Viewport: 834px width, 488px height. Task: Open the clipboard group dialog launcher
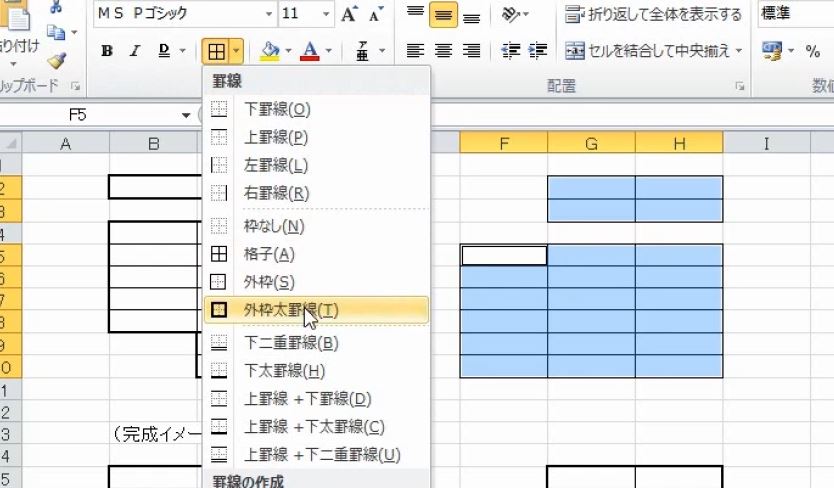coord(76,86)
